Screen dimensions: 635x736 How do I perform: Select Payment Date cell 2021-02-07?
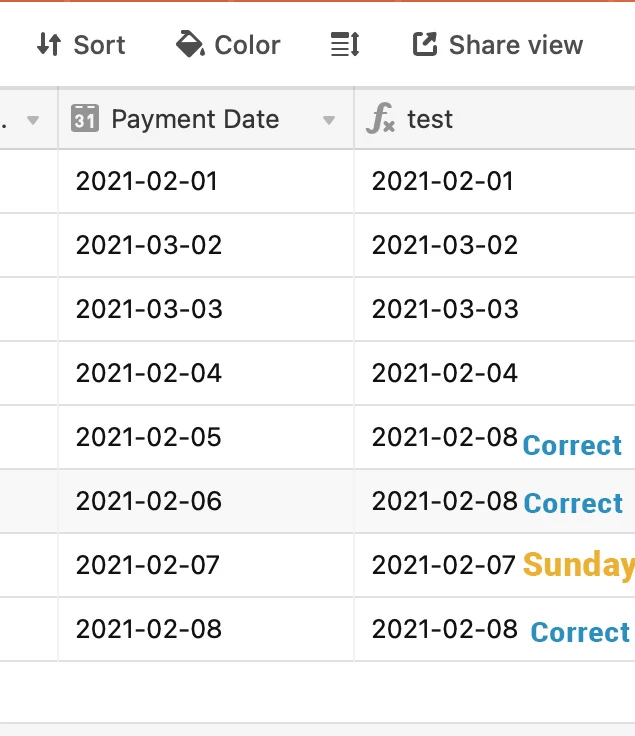tap(206, 565)
